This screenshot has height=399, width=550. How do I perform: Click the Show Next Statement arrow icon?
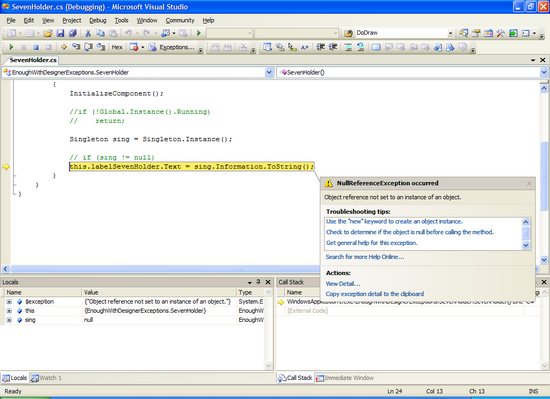click(64, 47)
